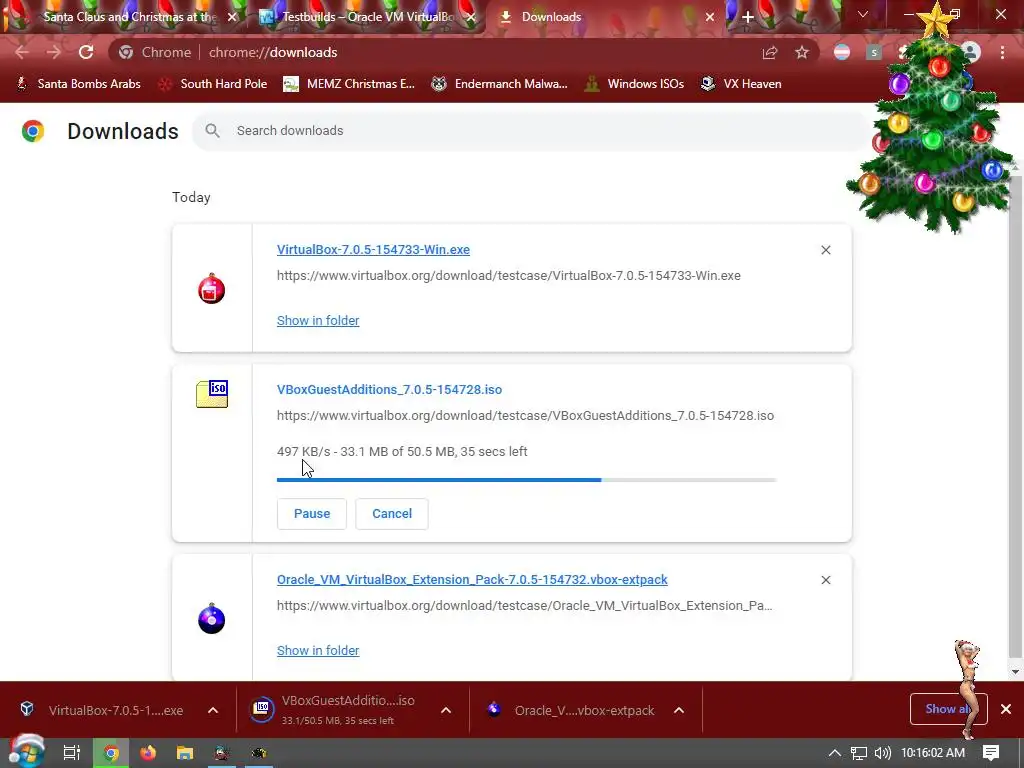Click the extension pack purple ornament icon
The image size is (1024, 768).
tap(212, 618)
